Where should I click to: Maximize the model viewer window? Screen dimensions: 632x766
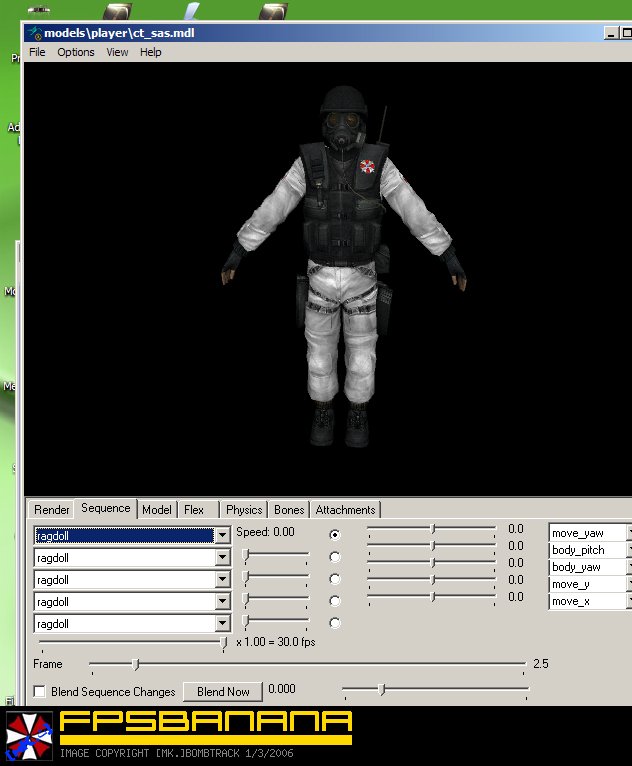[626, 33]
